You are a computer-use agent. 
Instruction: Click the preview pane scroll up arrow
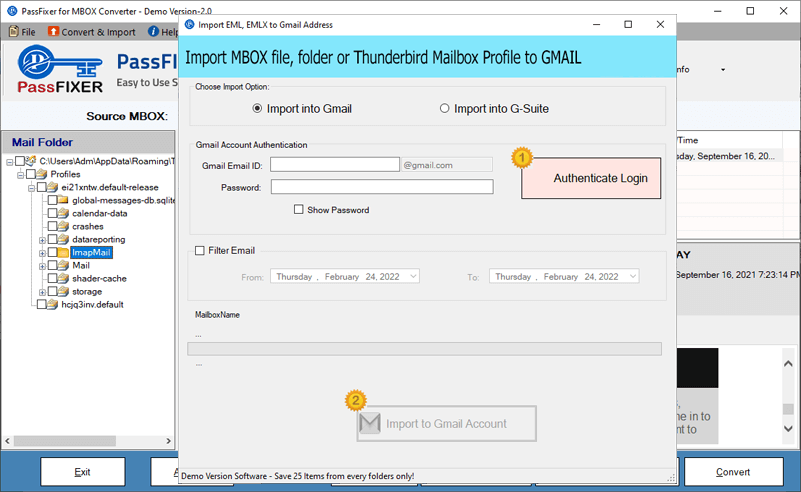pos(788,363)
